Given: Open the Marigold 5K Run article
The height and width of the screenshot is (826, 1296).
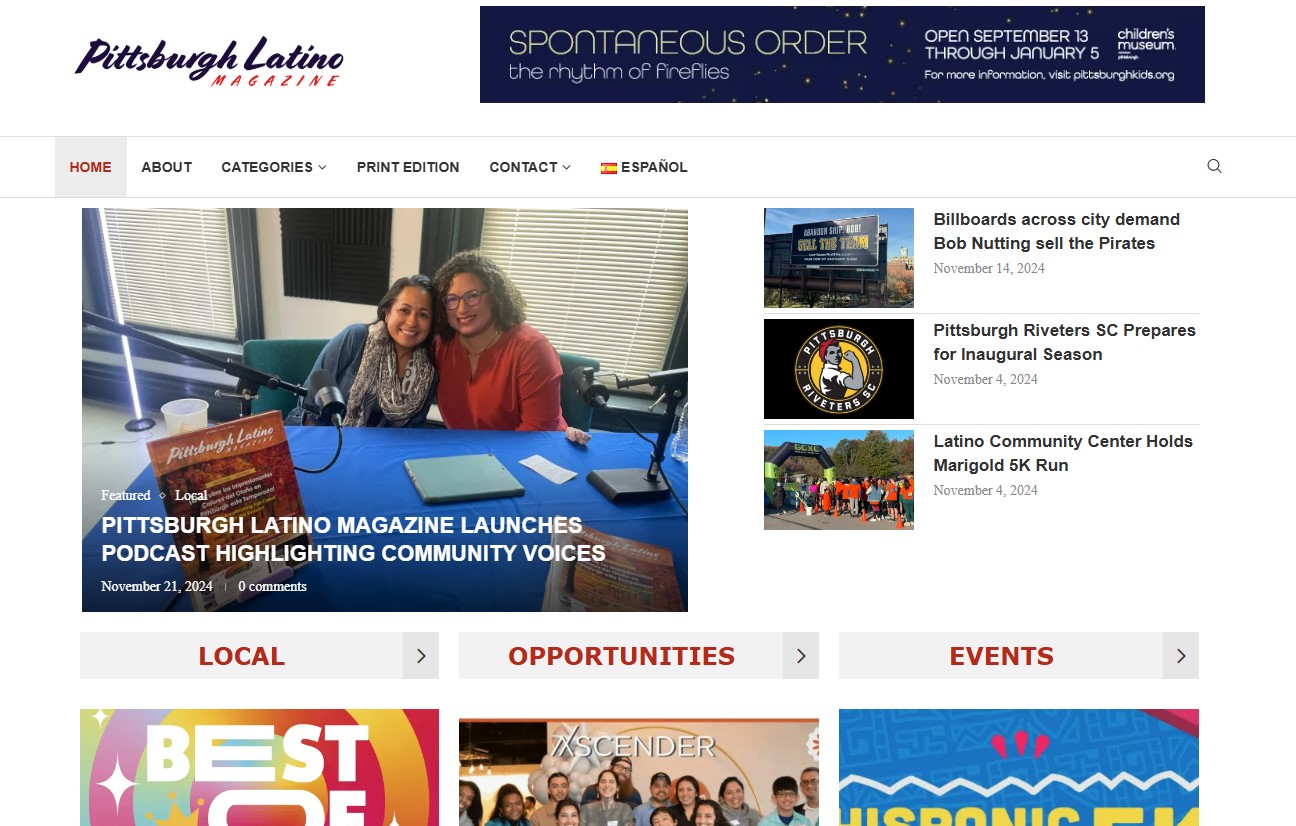Looking at the screenshot, I should point(1063,453).
